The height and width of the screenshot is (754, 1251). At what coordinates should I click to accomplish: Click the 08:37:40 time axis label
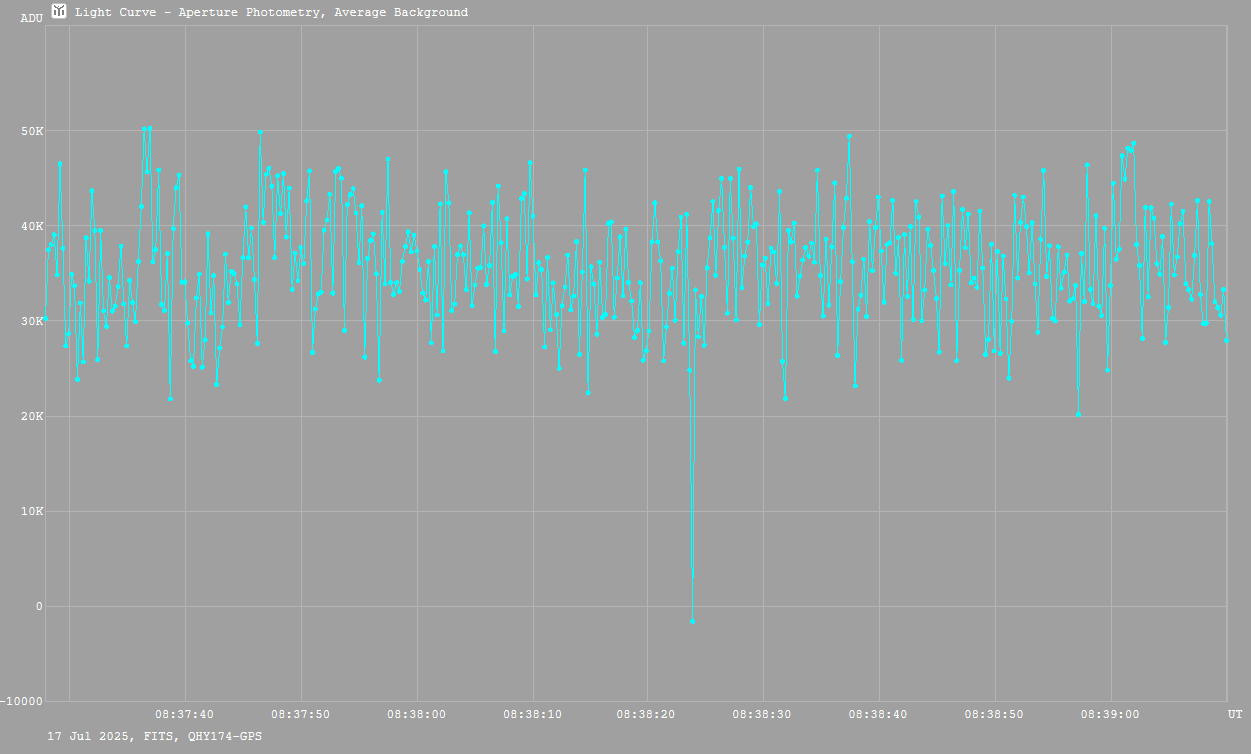point(185,714)
